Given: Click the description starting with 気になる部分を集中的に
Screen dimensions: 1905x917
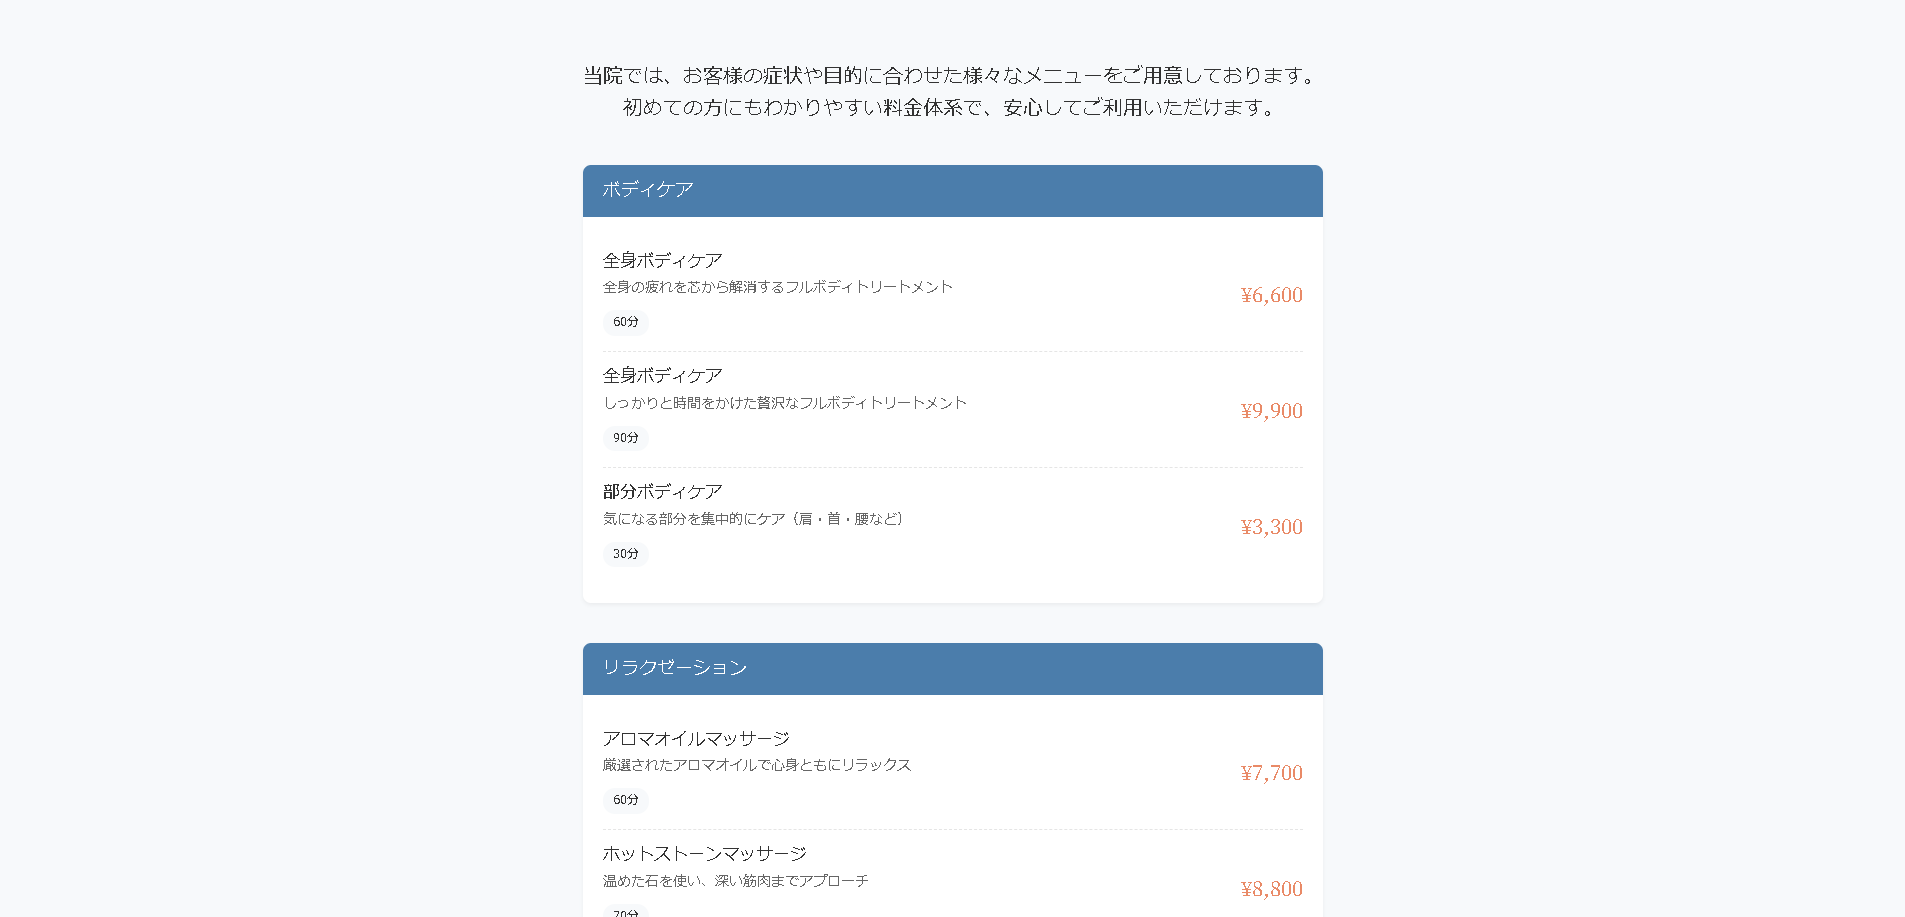Looking at the screenshot, I should click(x=753, y=519).
